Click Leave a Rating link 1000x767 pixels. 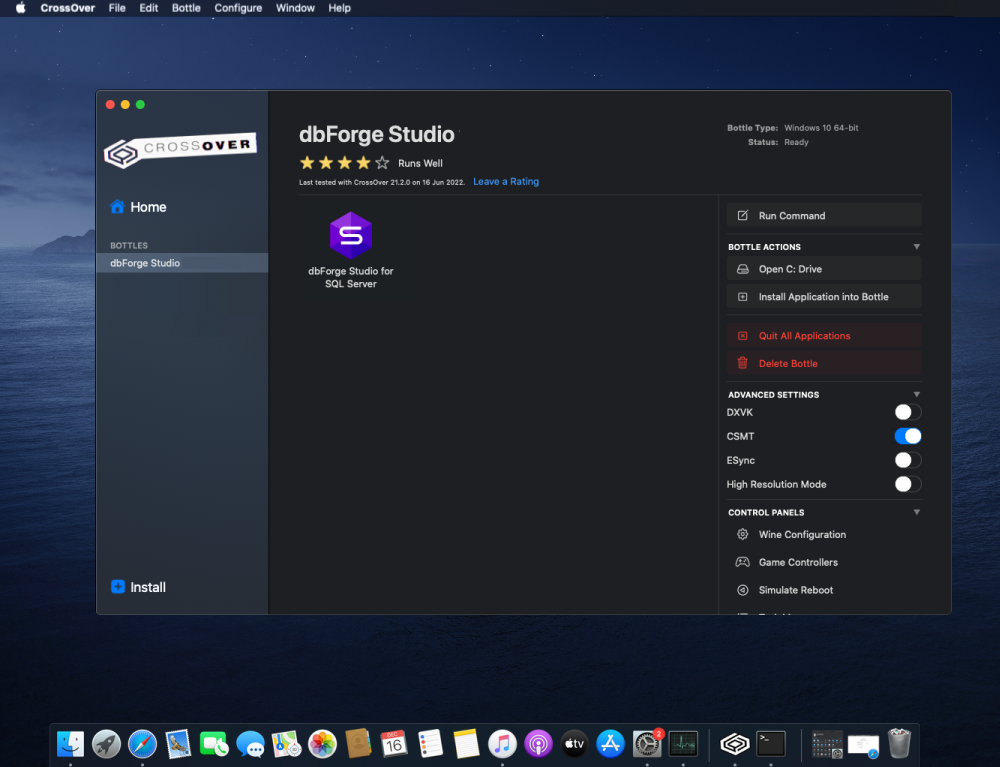coord(506,182)
